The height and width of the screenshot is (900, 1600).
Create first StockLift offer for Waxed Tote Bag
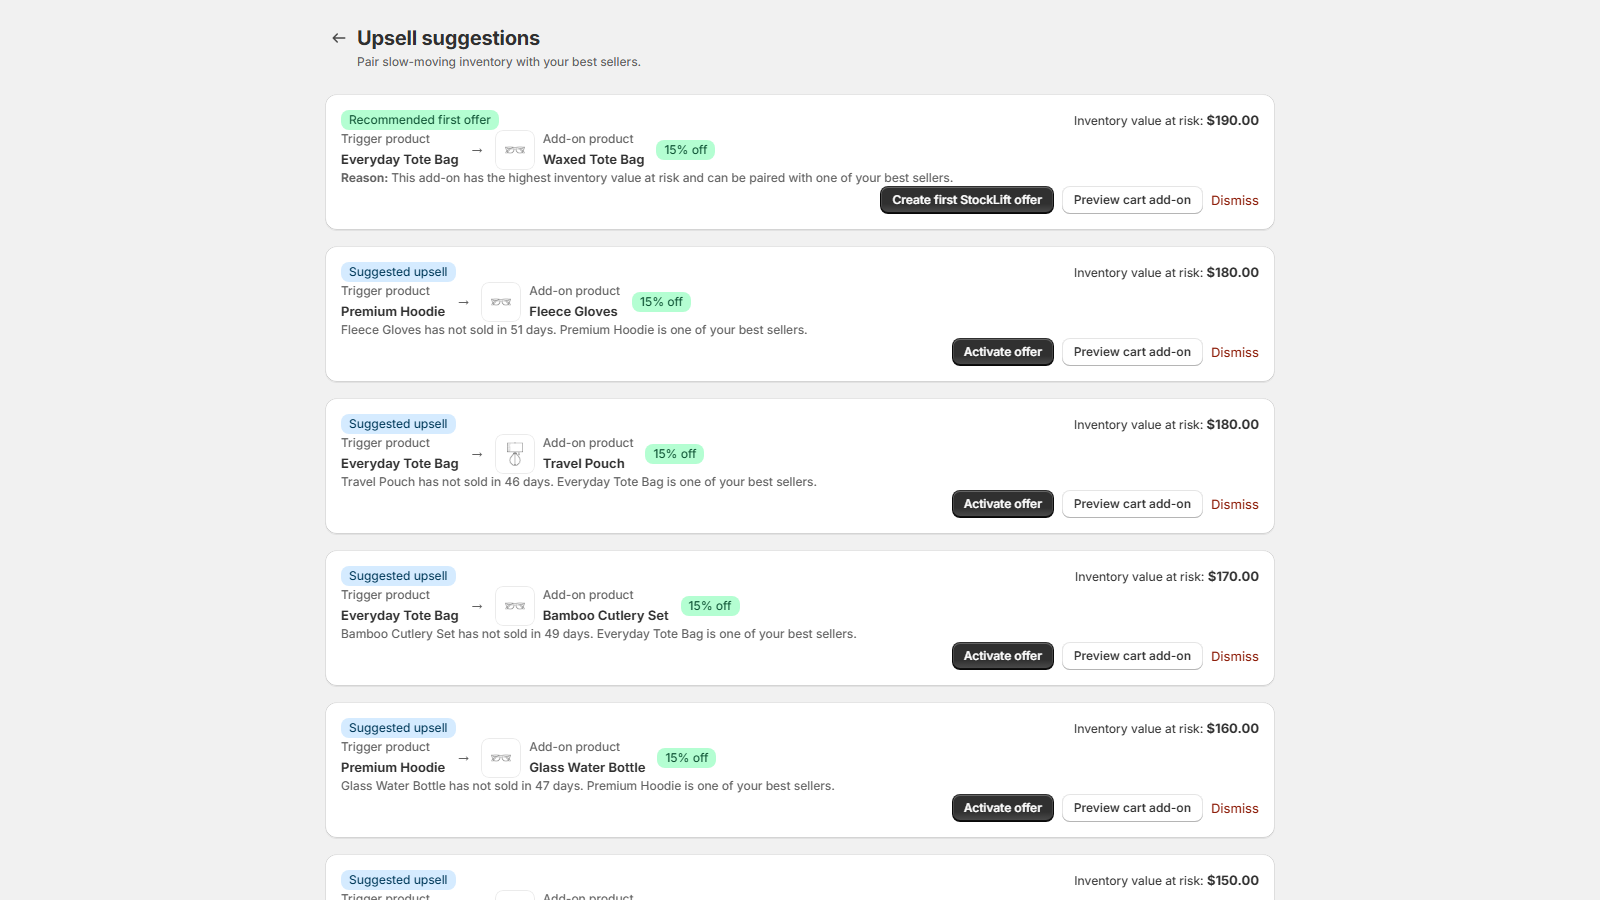(x=967, y=200)
